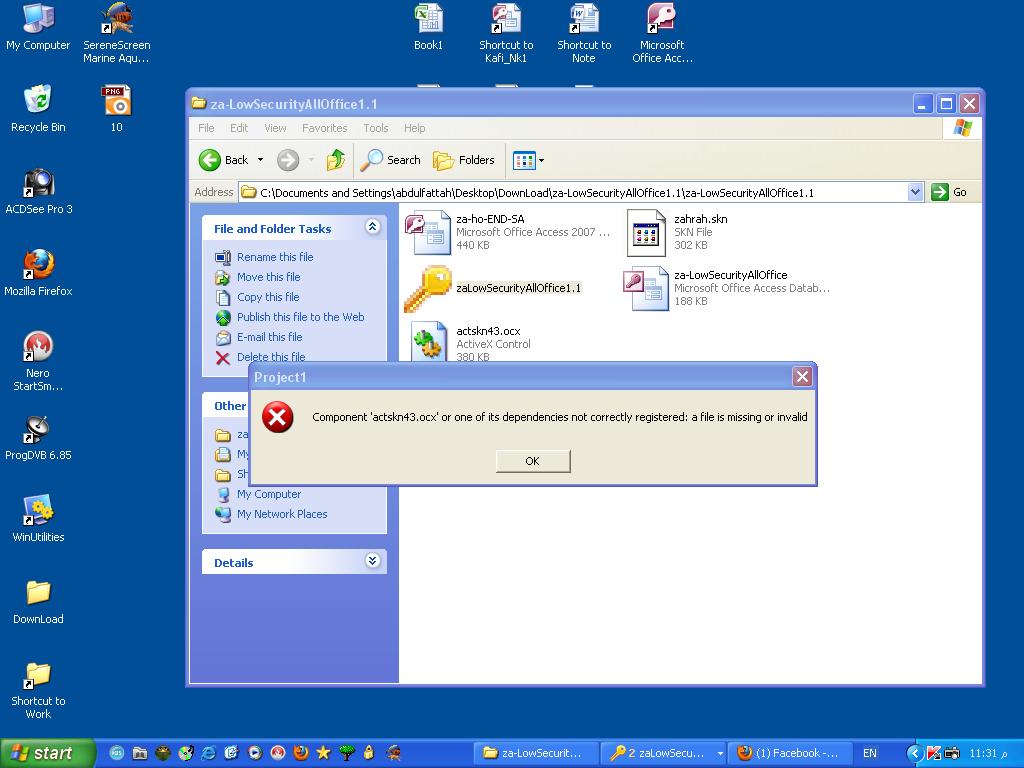Select the za-LowSecurityAllOffice database file icon
Image resolution: width=1024 pixels, height=768 pixels.
(x=646, y=288)
